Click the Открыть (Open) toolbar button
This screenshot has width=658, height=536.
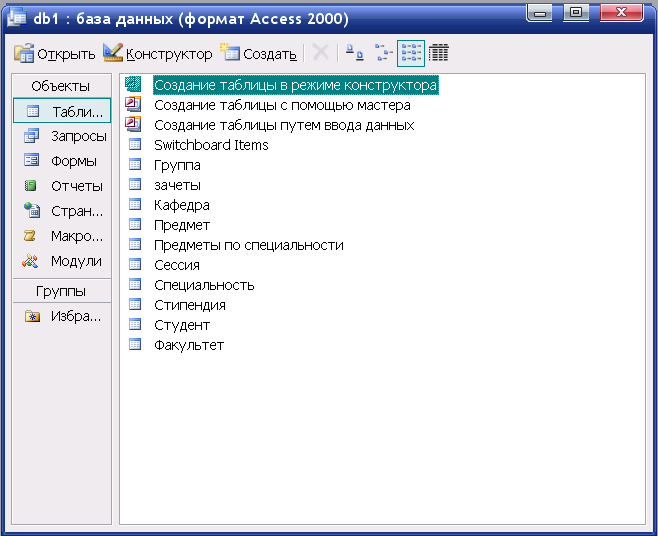coord(55,54)
